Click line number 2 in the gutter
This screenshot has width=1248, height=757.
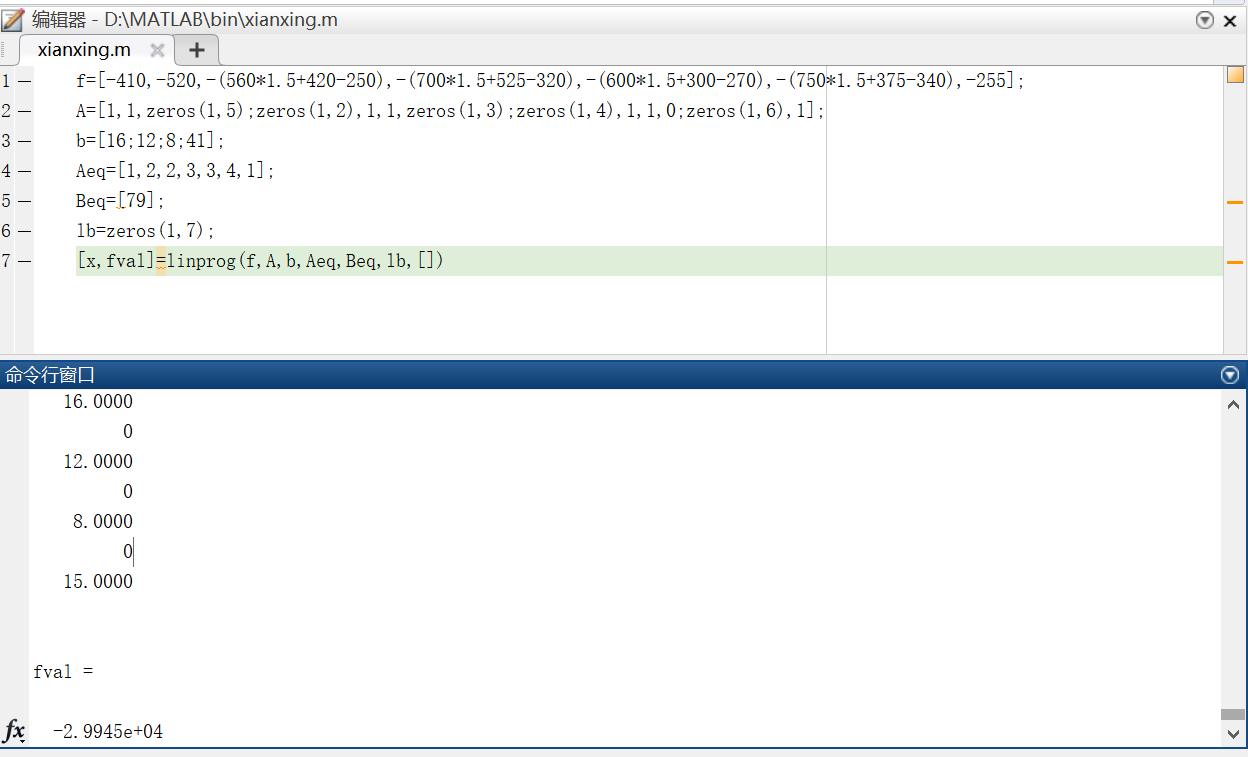6,111
